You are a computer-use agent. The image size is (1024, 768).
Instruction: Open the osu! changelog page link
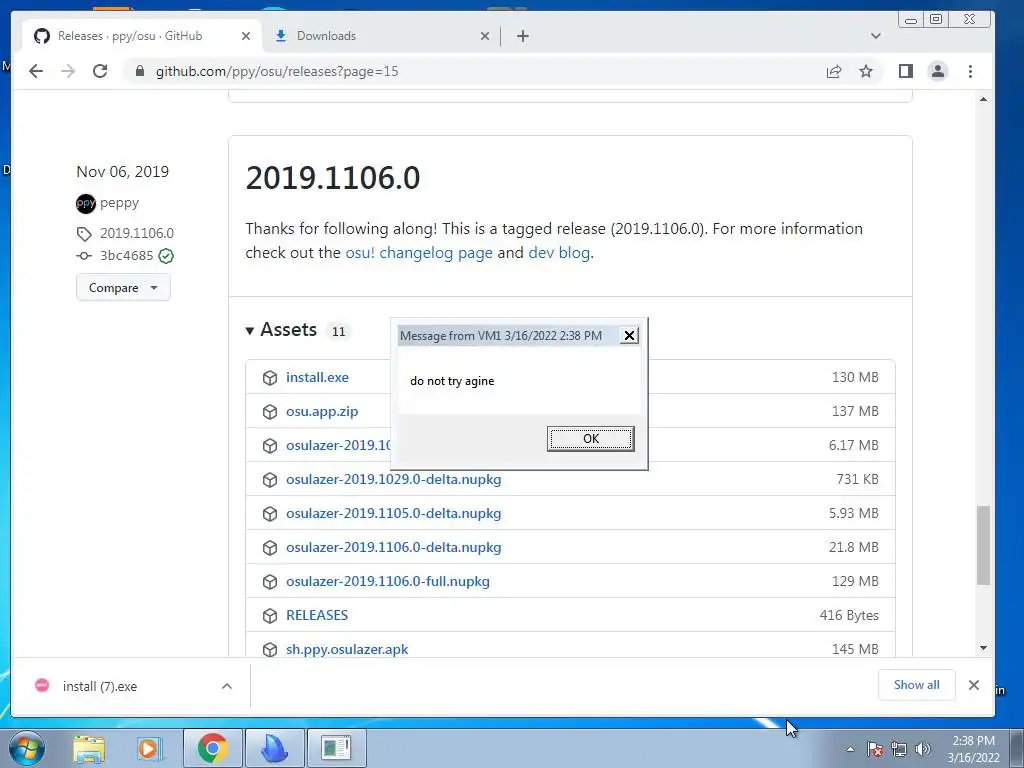419,253
